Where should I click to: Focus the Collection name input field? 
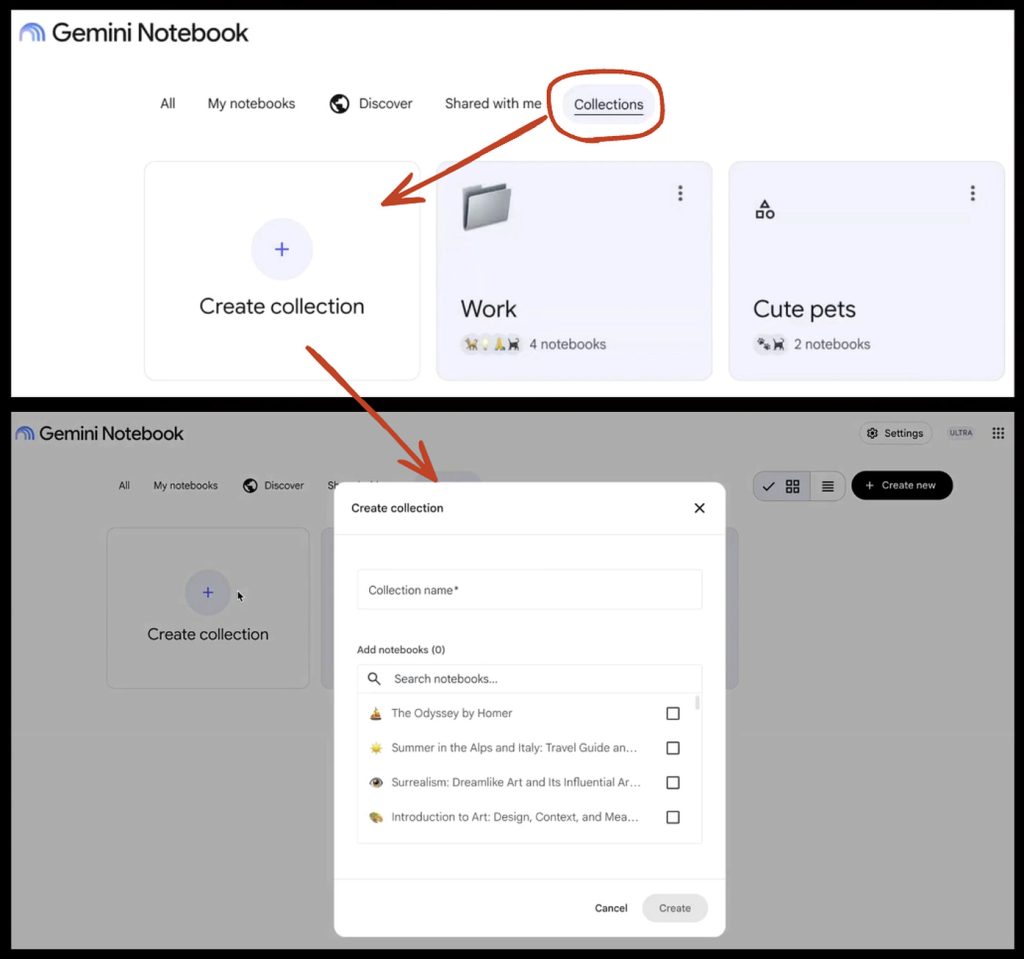click(530, 590)
